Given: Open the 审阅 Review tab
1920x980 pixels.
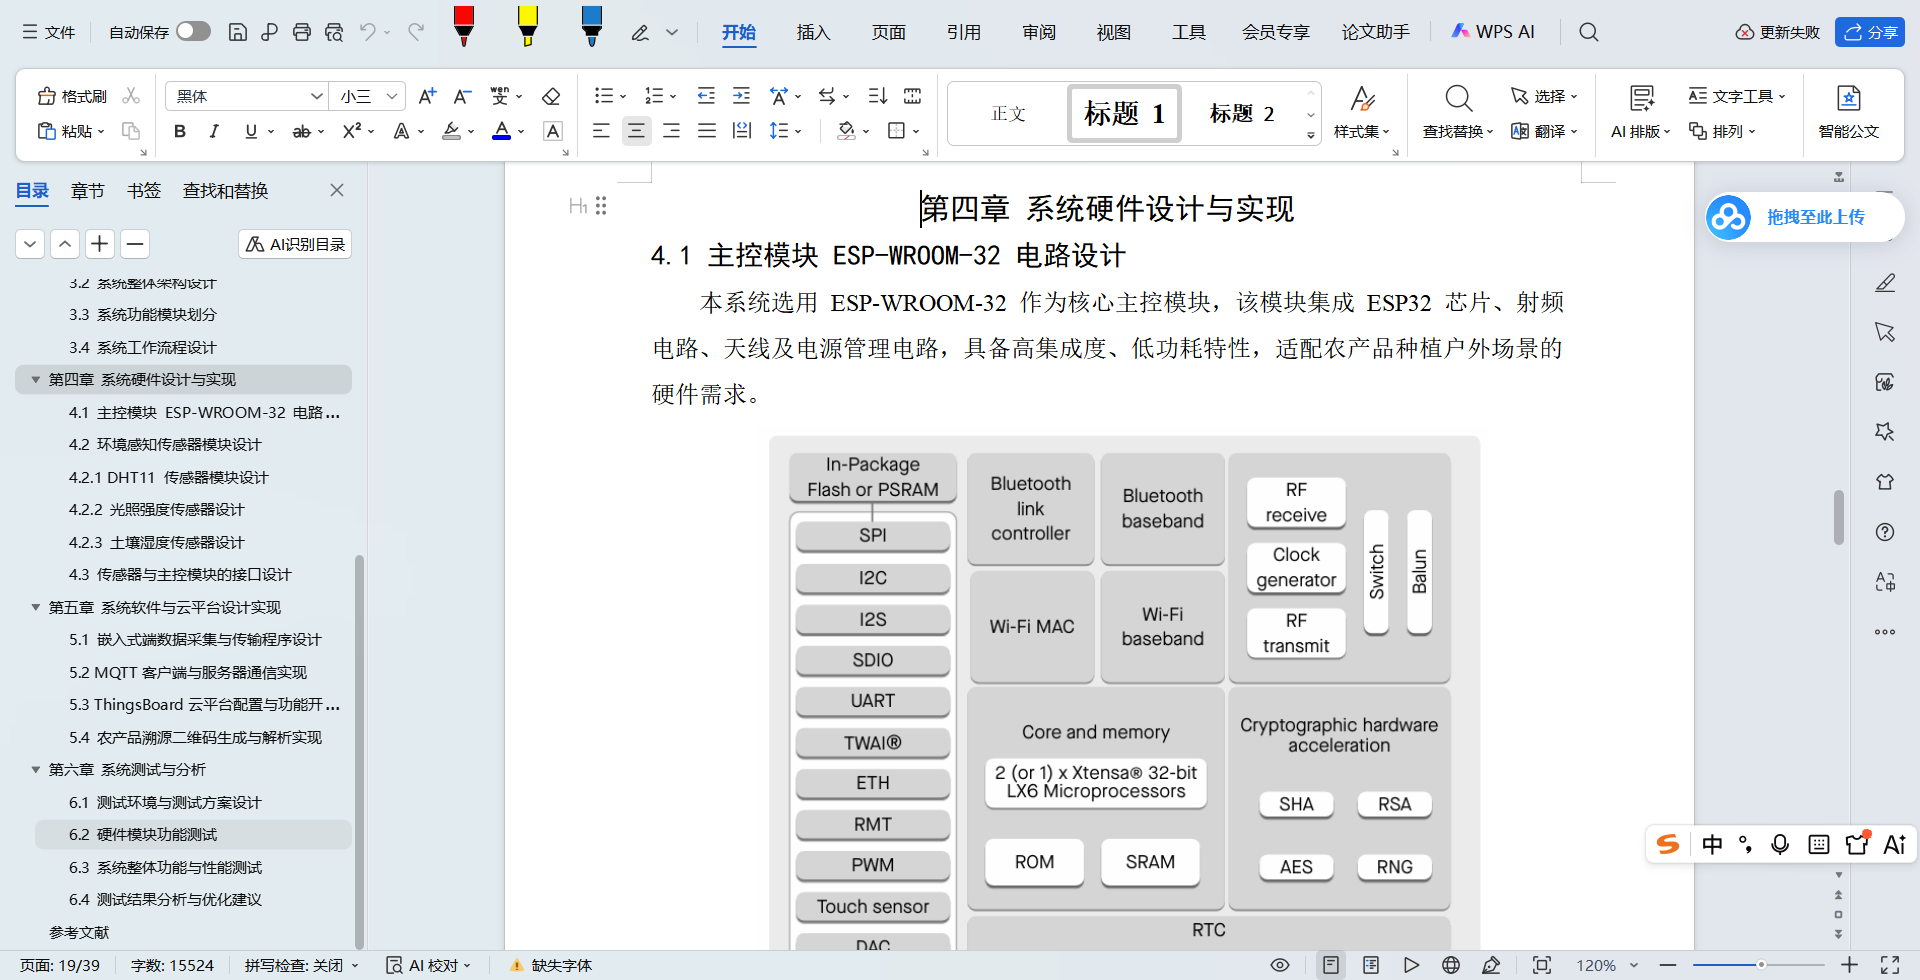Looking at the screenshot, I should click(x=1039, y=32).
